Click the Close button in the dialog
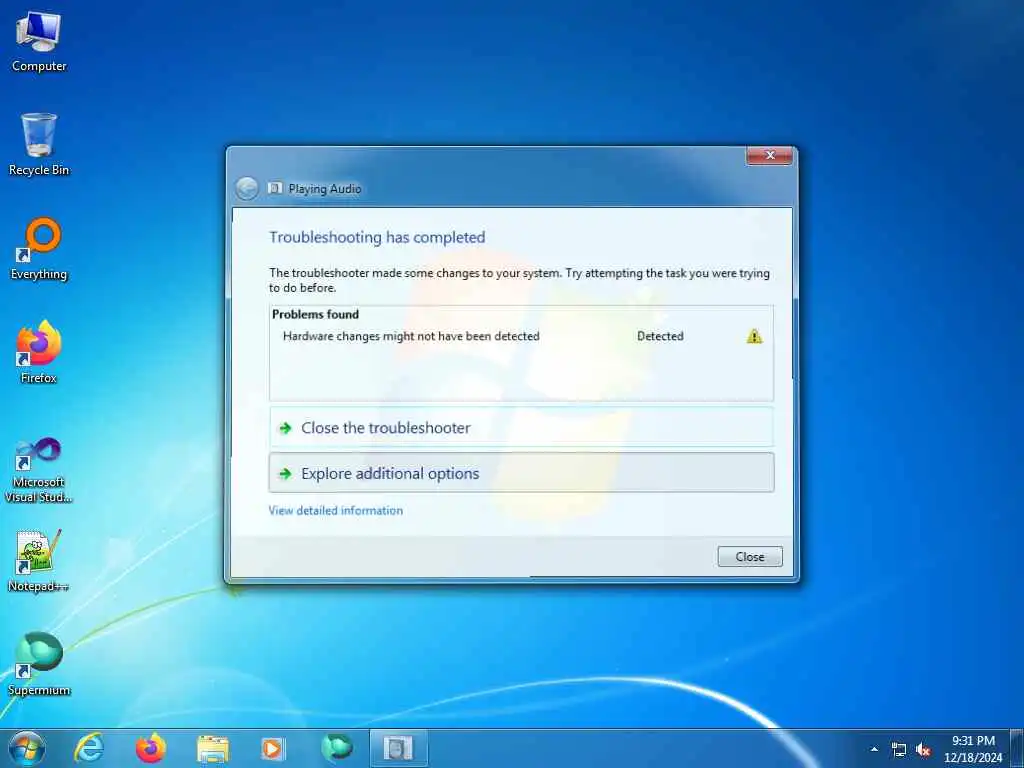 [x=750, y=556]
